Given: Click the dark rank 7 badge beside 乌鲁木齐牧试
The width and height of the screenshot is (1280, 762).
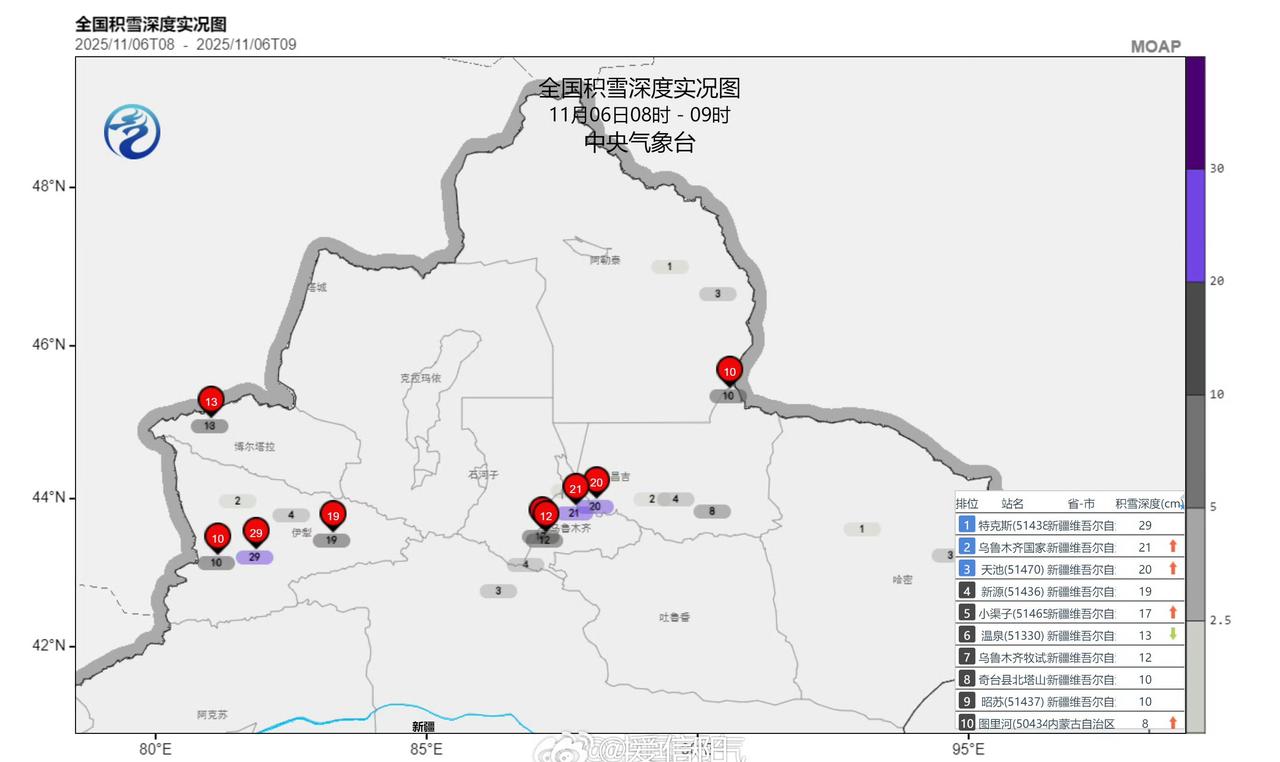Looking at the screenshot, I should coord(966,657).
